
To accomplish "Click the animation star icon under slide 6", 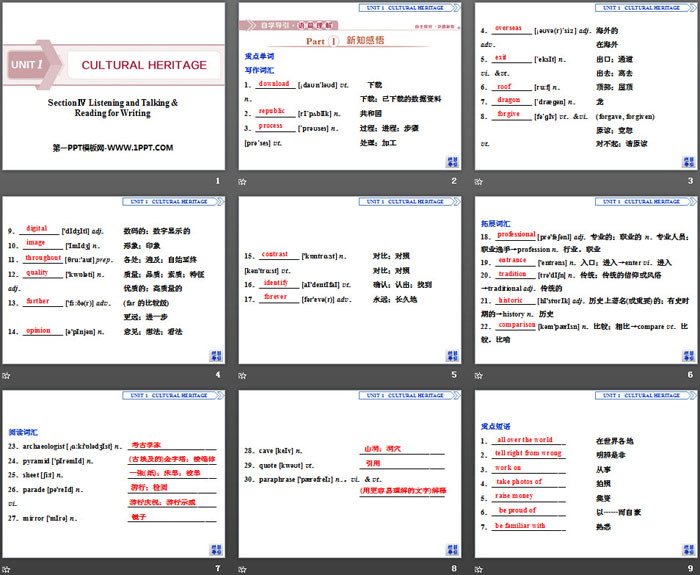I will 478,375.
